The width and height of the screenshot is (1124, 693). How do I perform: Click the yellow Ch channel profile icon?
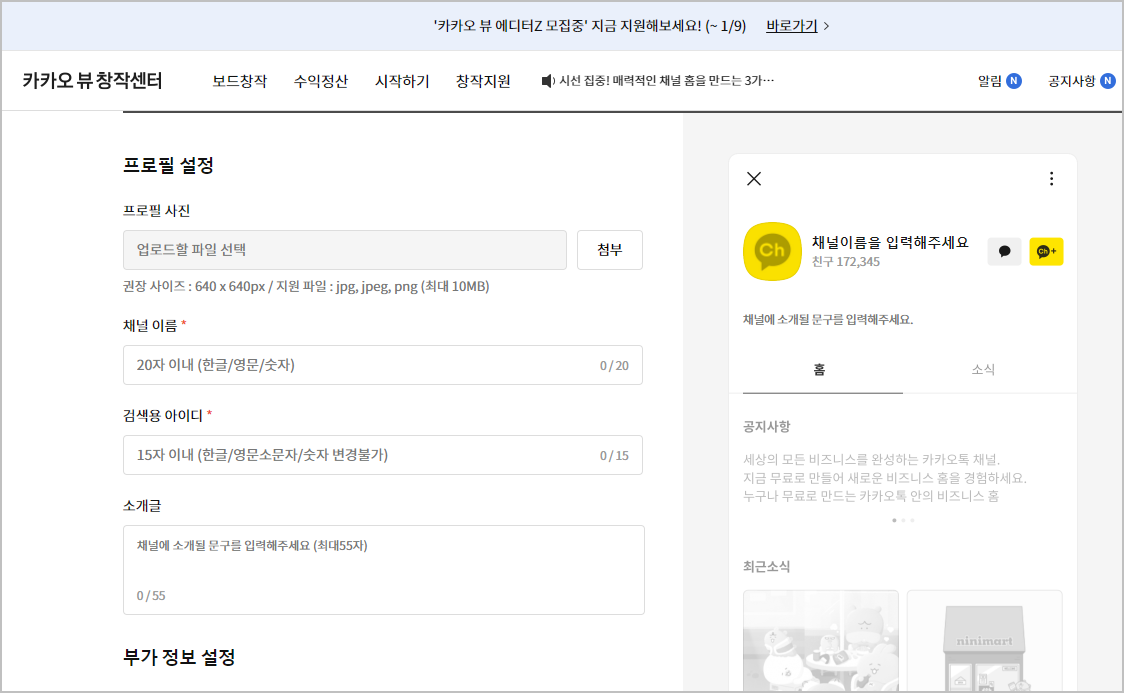(772, 251)
